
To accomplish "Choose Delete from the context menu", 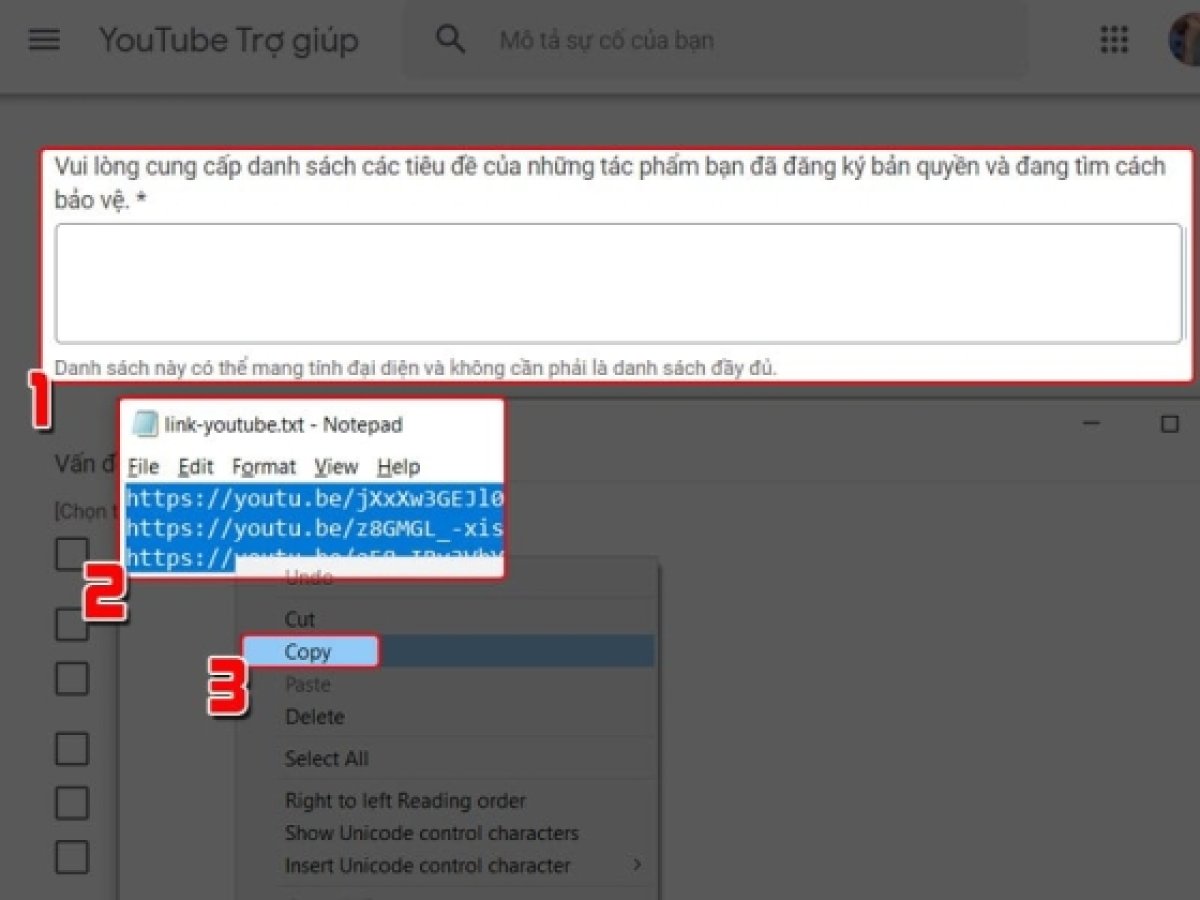I will [x=445, y=717].
